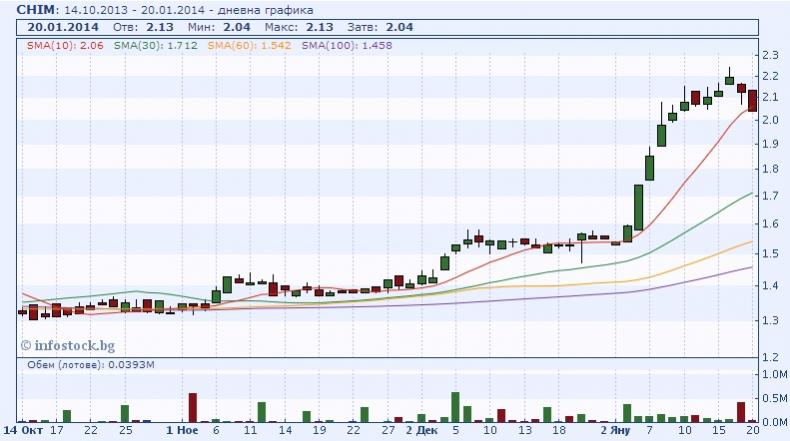The image size is (790, 441).
Task: Click the long green candle from 1.58 to 1.74
Action: 638,207
